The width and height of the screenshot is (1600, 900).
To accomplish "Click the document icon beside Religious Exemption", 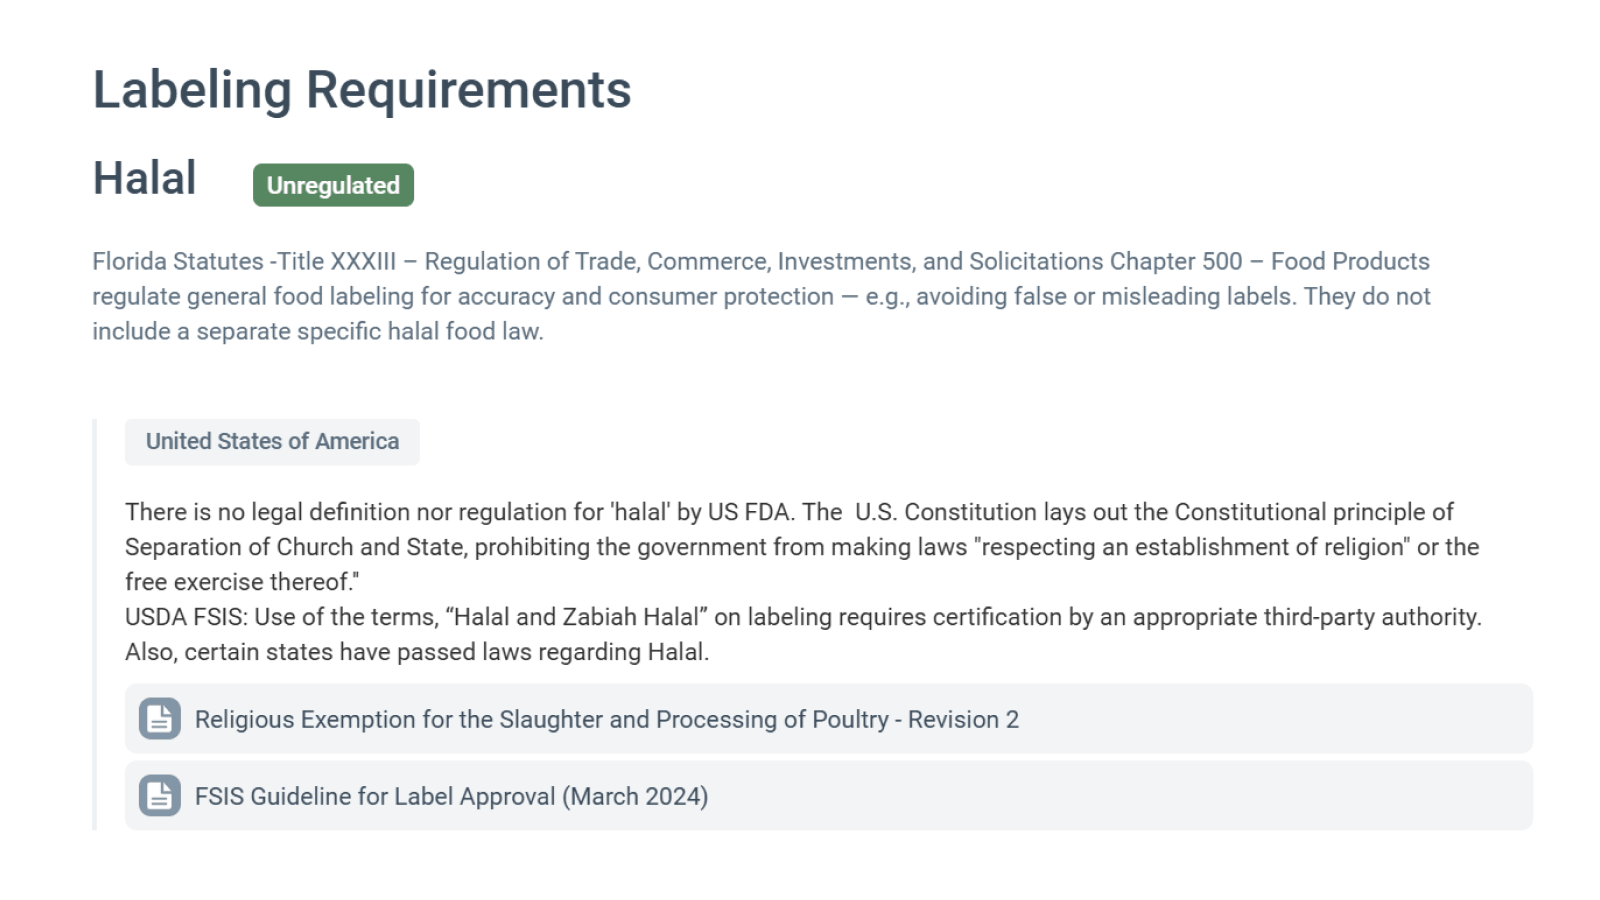I will click(160, 719).
